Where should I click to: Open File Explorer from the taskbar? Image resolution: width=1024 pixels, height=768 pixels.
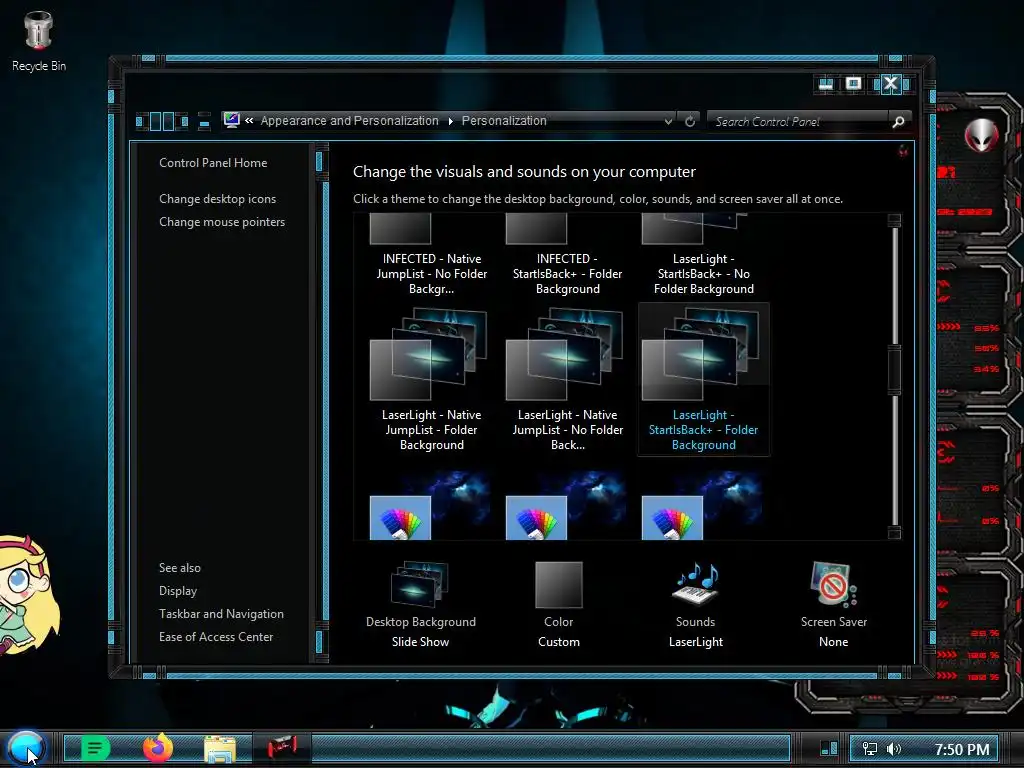click(219, 749)
